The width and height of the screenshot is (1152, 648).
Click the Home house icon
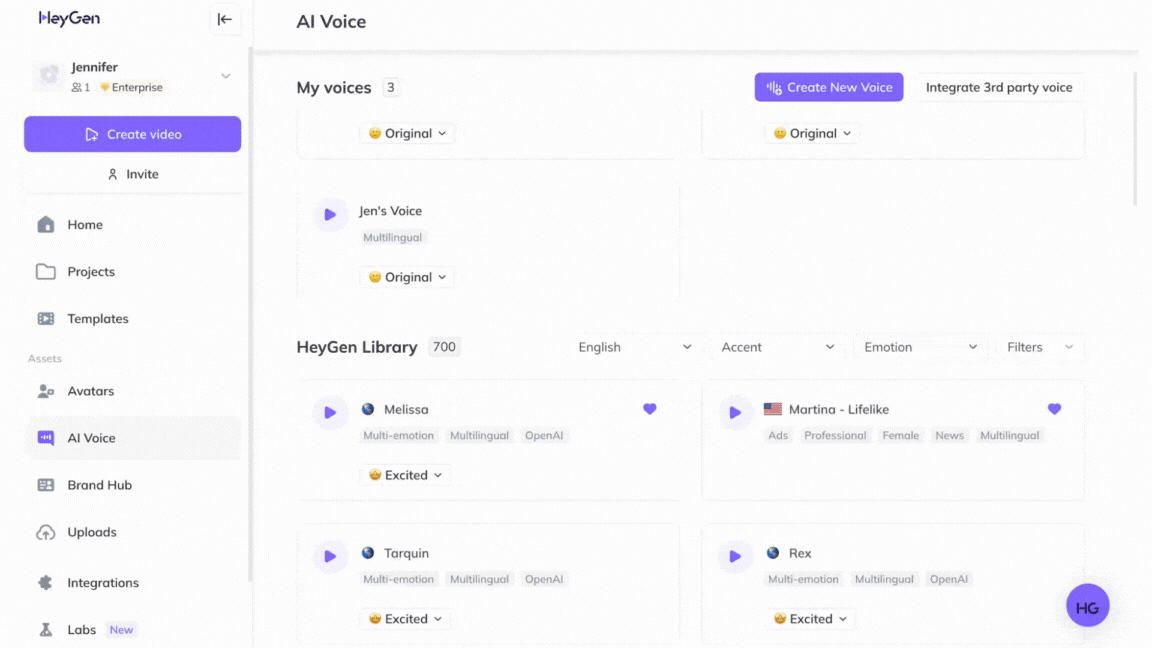46,224
